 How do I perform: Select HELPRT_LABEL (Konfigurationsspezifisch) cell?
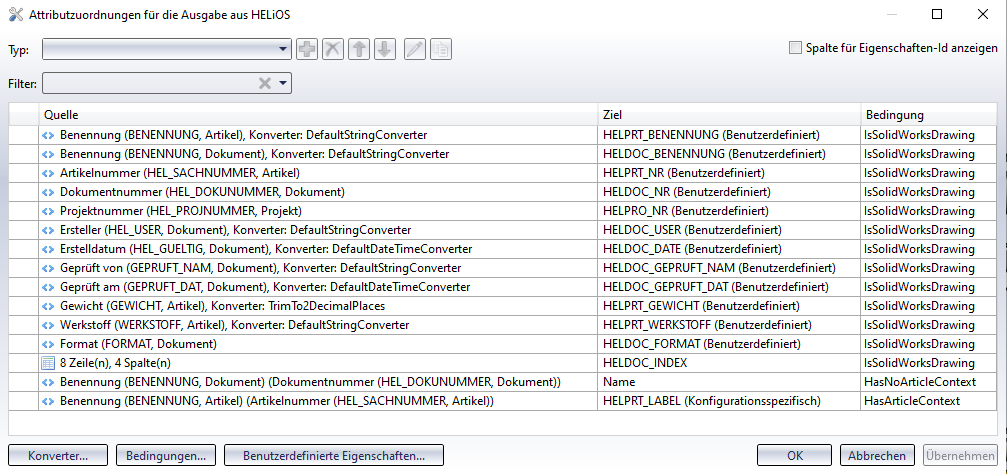730,401
